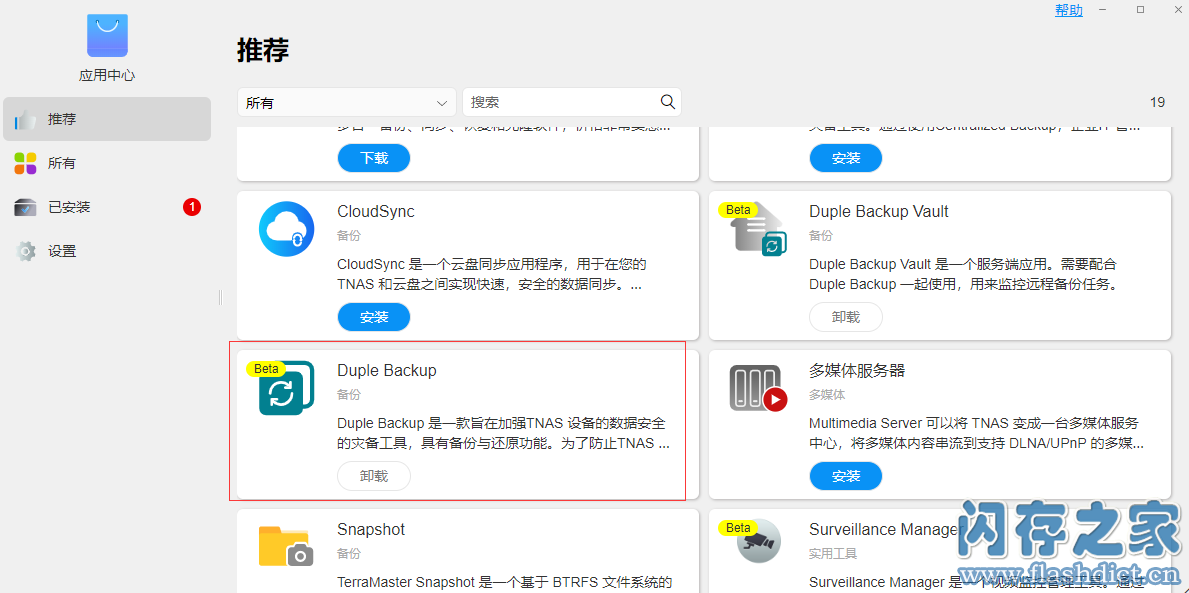Image resolution: width=1189 pixels, height=593 pixels.
Task: Click 安装 in the Centralized Backup card
Action: click(846, 158)
